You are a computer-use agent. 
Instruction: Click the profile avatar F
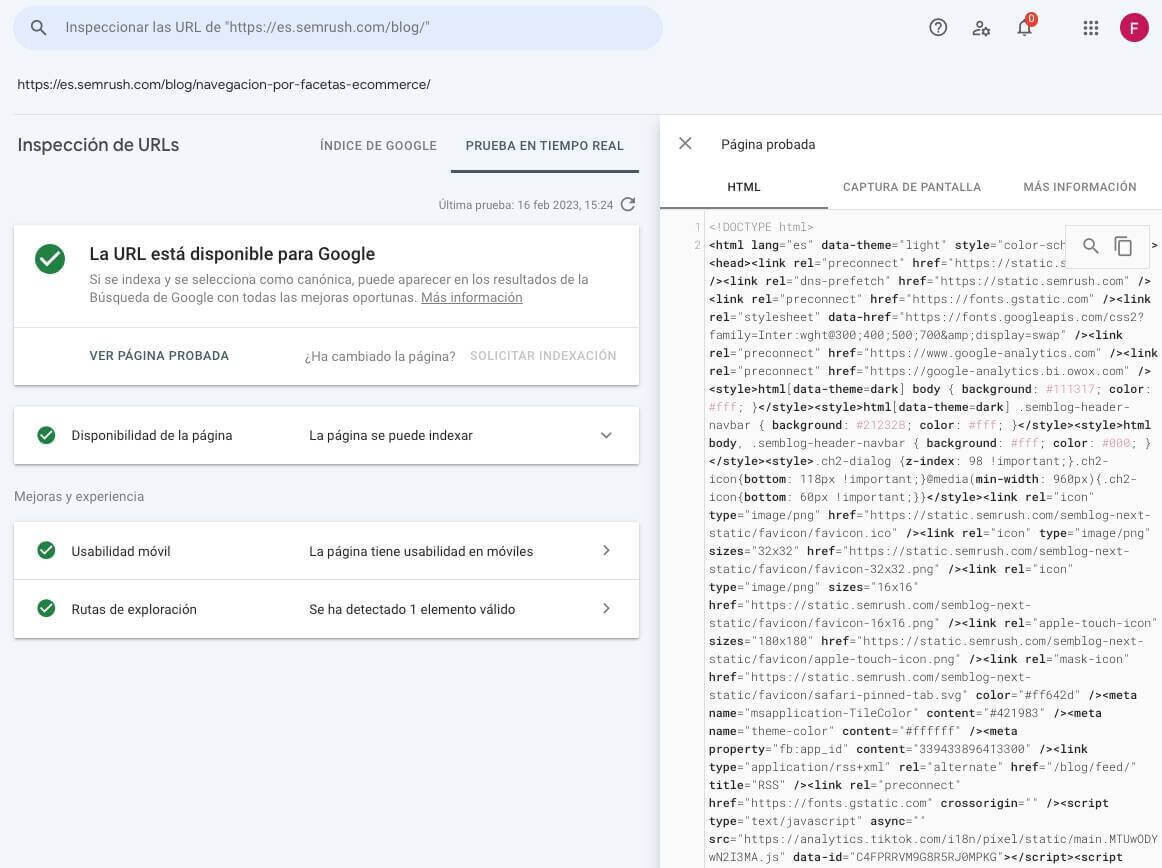(1134, 27)
